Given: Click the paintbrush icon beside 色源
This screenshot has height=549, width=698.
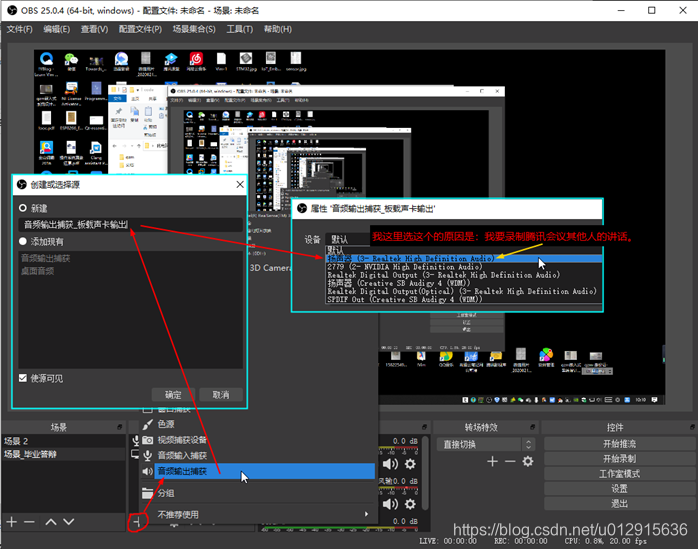Looking at the screenshot, I should tap(148, 424).
